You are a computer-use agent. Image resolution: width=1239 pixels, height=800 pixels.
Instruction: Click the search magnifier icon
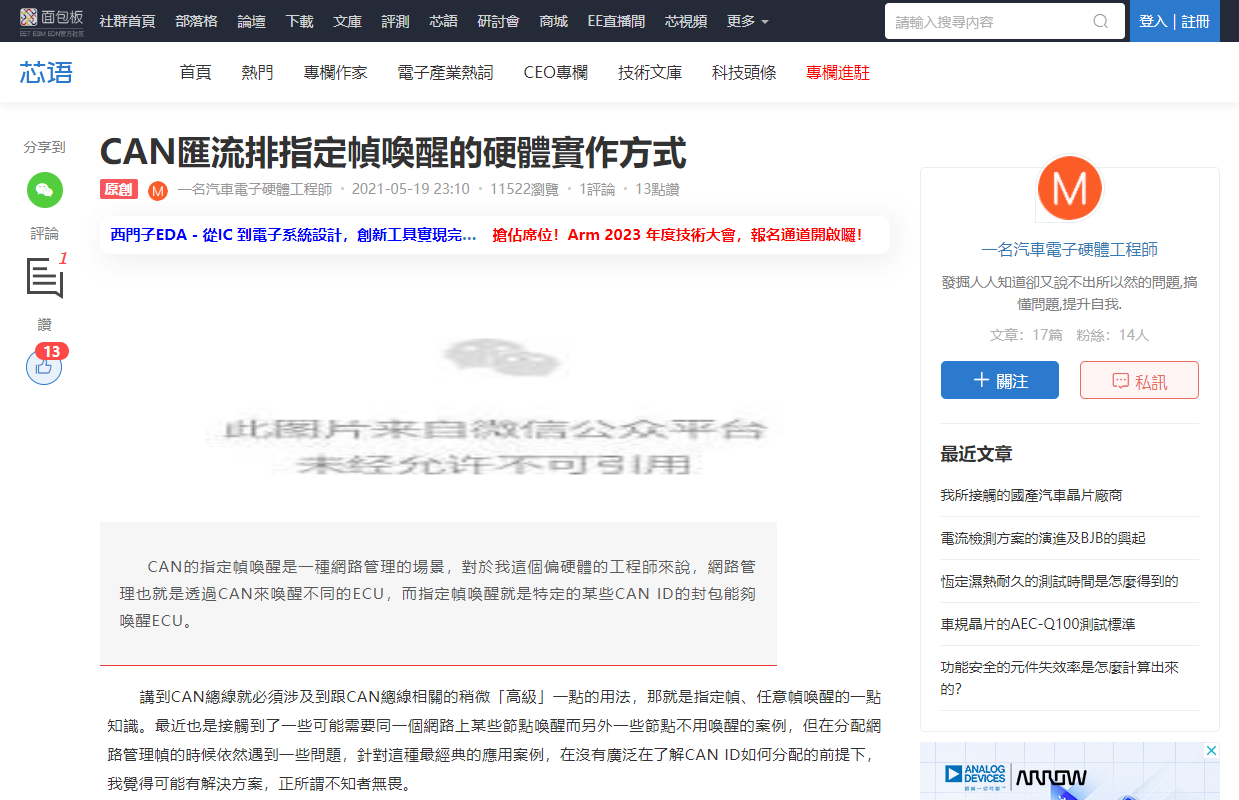(1101, 21)
